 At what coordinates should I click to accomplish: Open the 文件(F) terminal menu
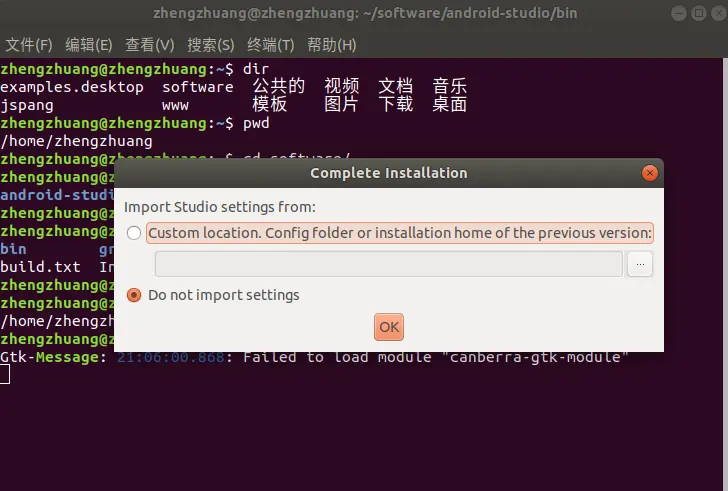pos(29,45)
